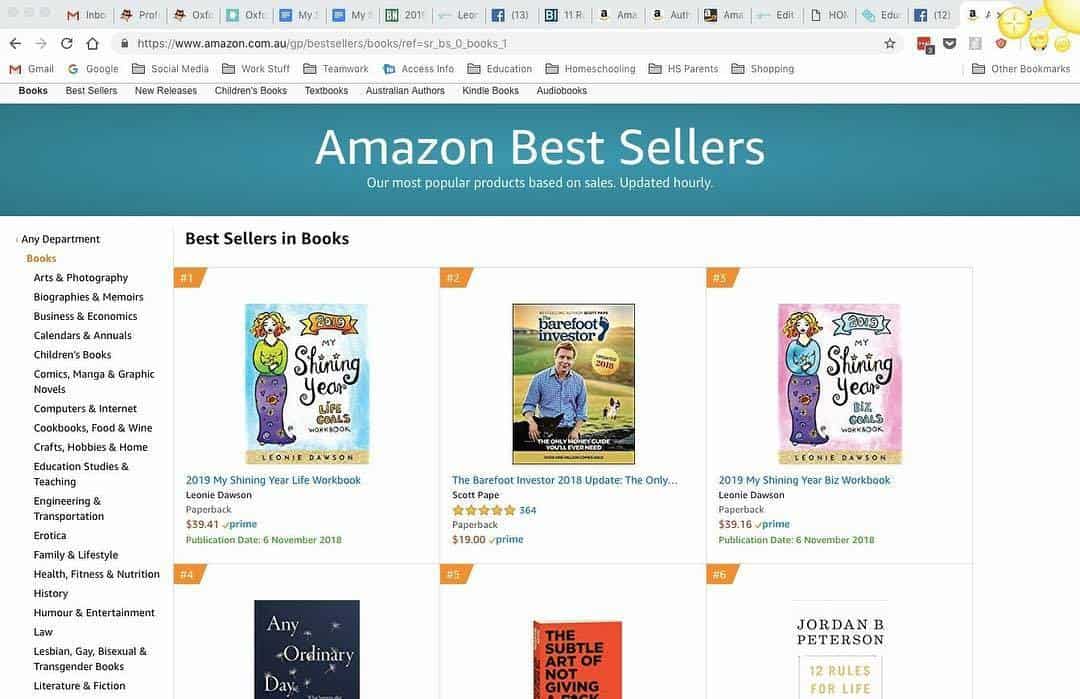Select the New Releases navigation item
Viewport: 1080px width, 699px height.
[166, 91]
